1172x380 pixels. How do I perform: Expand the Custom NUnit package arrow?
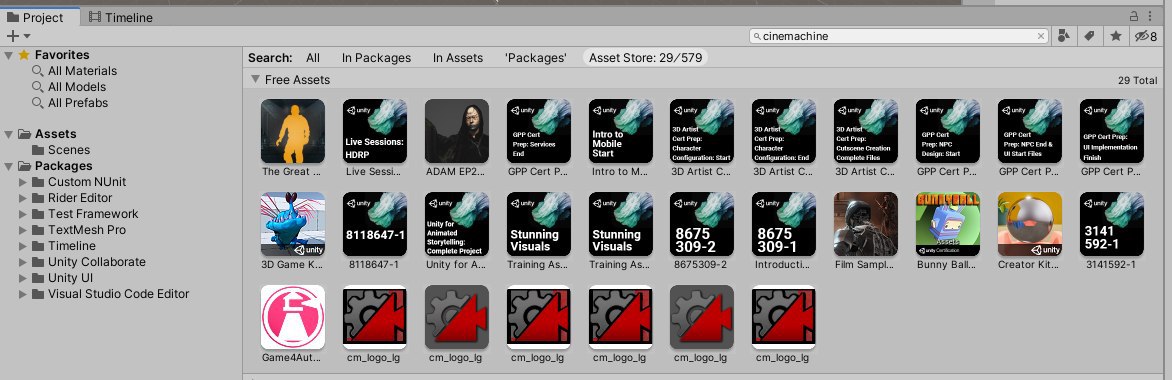tap(22, 182)
